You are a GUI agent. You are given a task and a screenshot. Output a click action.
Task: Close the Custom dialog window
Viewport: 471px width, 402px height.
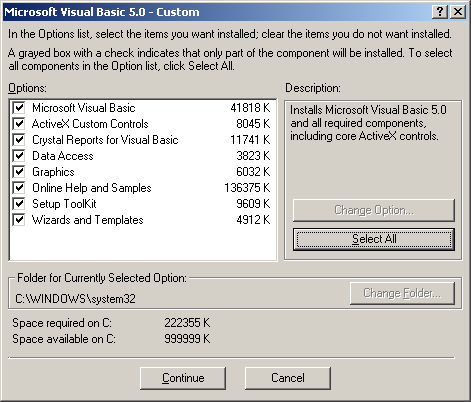click(458, 12)
